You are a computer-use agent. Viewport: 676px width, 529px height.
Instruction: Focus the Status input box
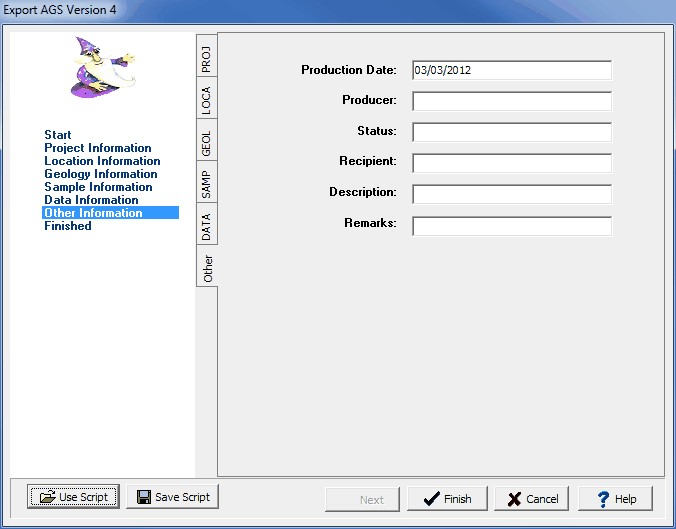pos(511,132)
